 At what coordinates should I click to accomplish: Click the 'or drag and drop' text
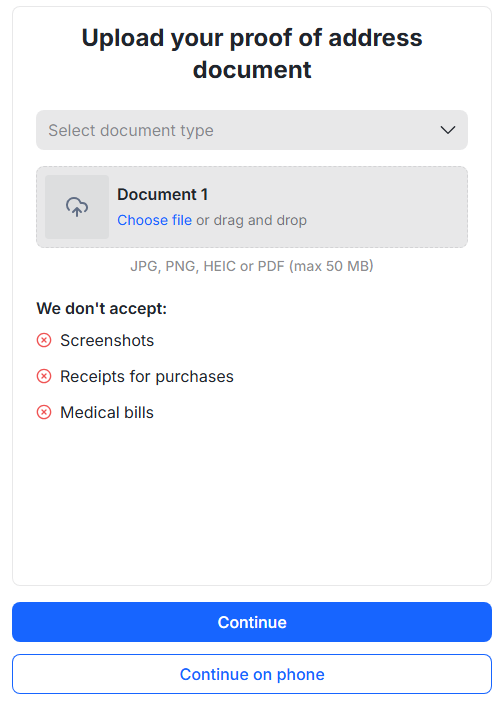pos(251,220)
